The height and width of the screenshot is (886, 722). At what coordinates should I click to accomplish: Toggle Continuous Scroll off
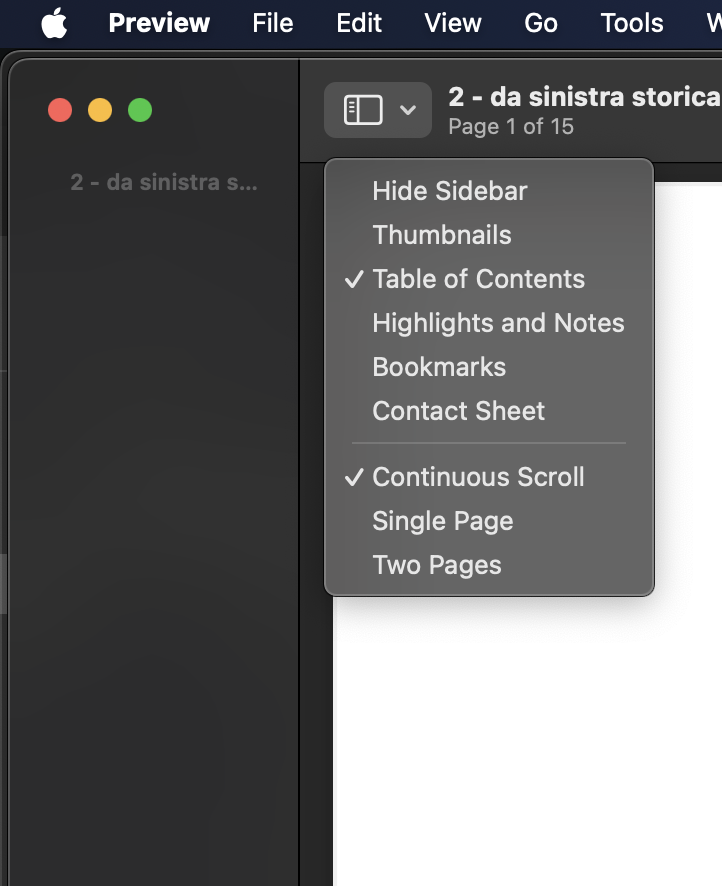478,477
